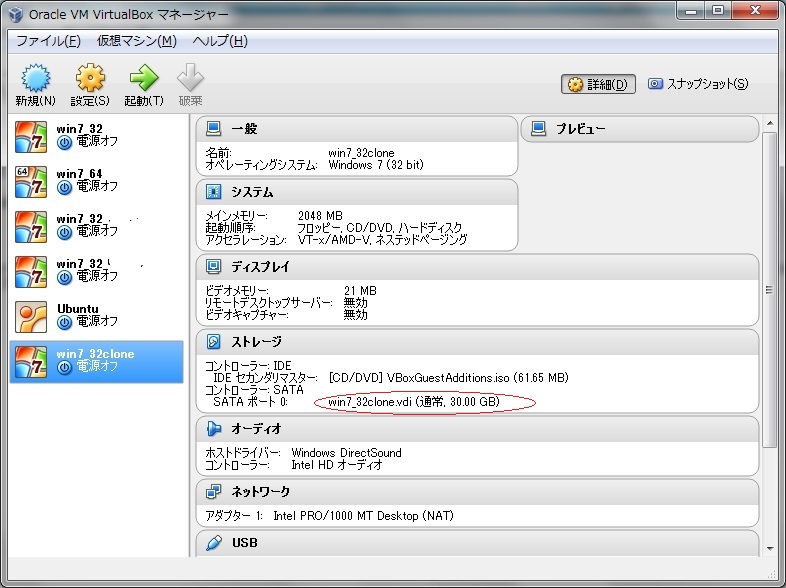Switch to スナップショット(S) snapshots view
The height and width of the screenshot is (588, 786).
[698, 84]
